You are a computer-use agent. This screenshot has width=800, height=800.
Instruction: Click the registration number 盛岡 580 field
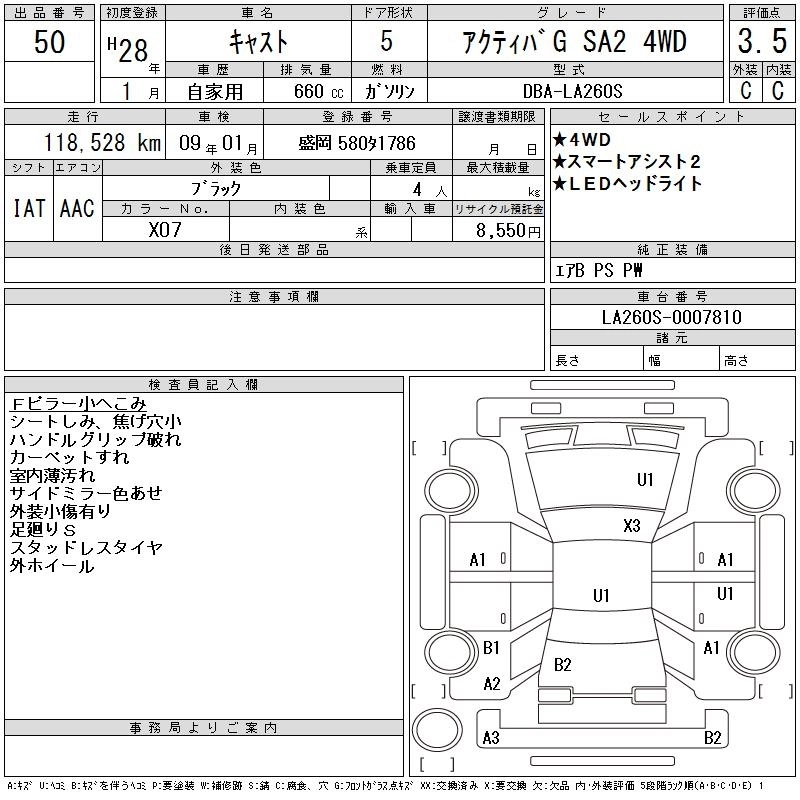click(x=358, y=142)
